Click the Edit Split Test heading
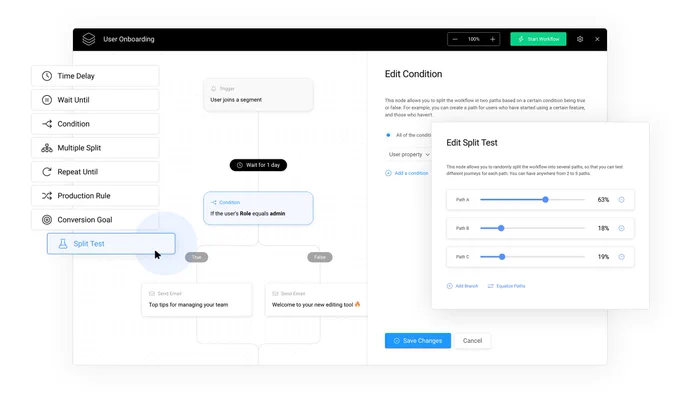 click(x=472, y=143)
